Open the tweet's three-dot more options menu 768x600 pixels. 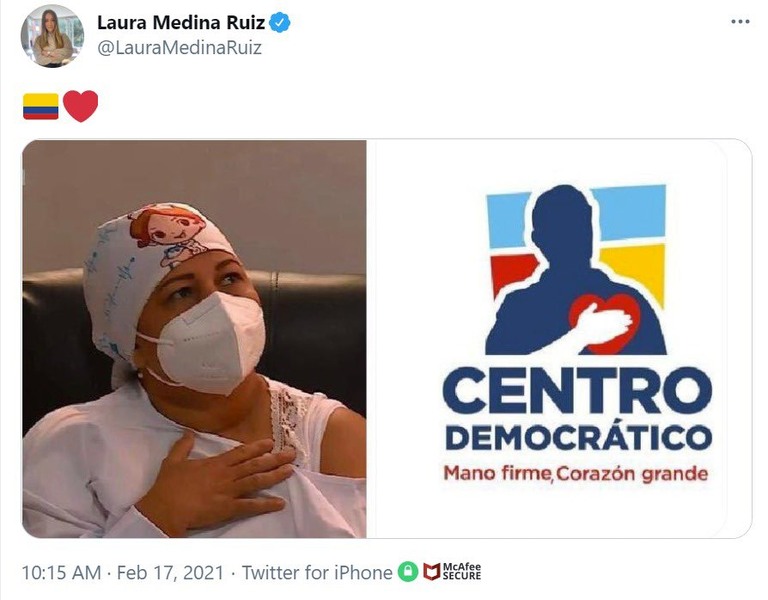click(740, 22)
